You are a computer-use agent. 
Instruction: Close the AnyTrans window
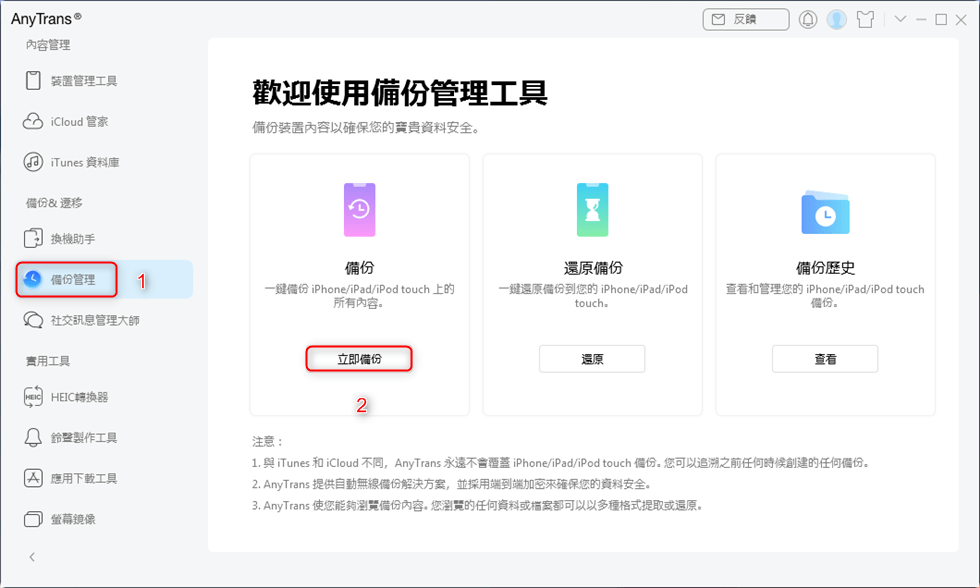pyautogui.click(x=961, y=19)
